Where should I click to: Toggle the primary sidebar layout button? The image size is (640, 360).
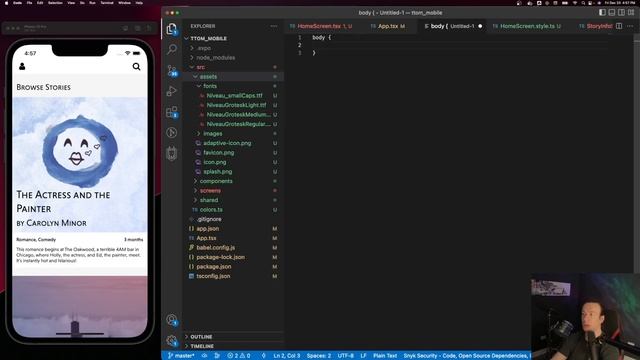pos(602,13)
